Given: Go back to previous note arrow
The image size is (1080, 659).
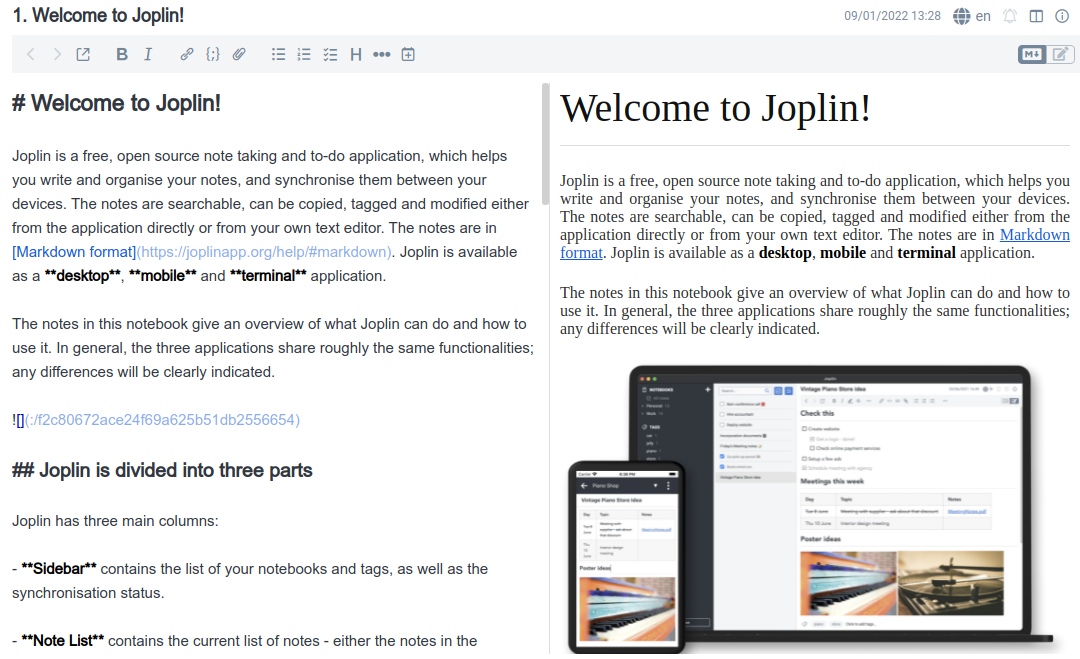Looking at the screenshot, I should point(31,54).
